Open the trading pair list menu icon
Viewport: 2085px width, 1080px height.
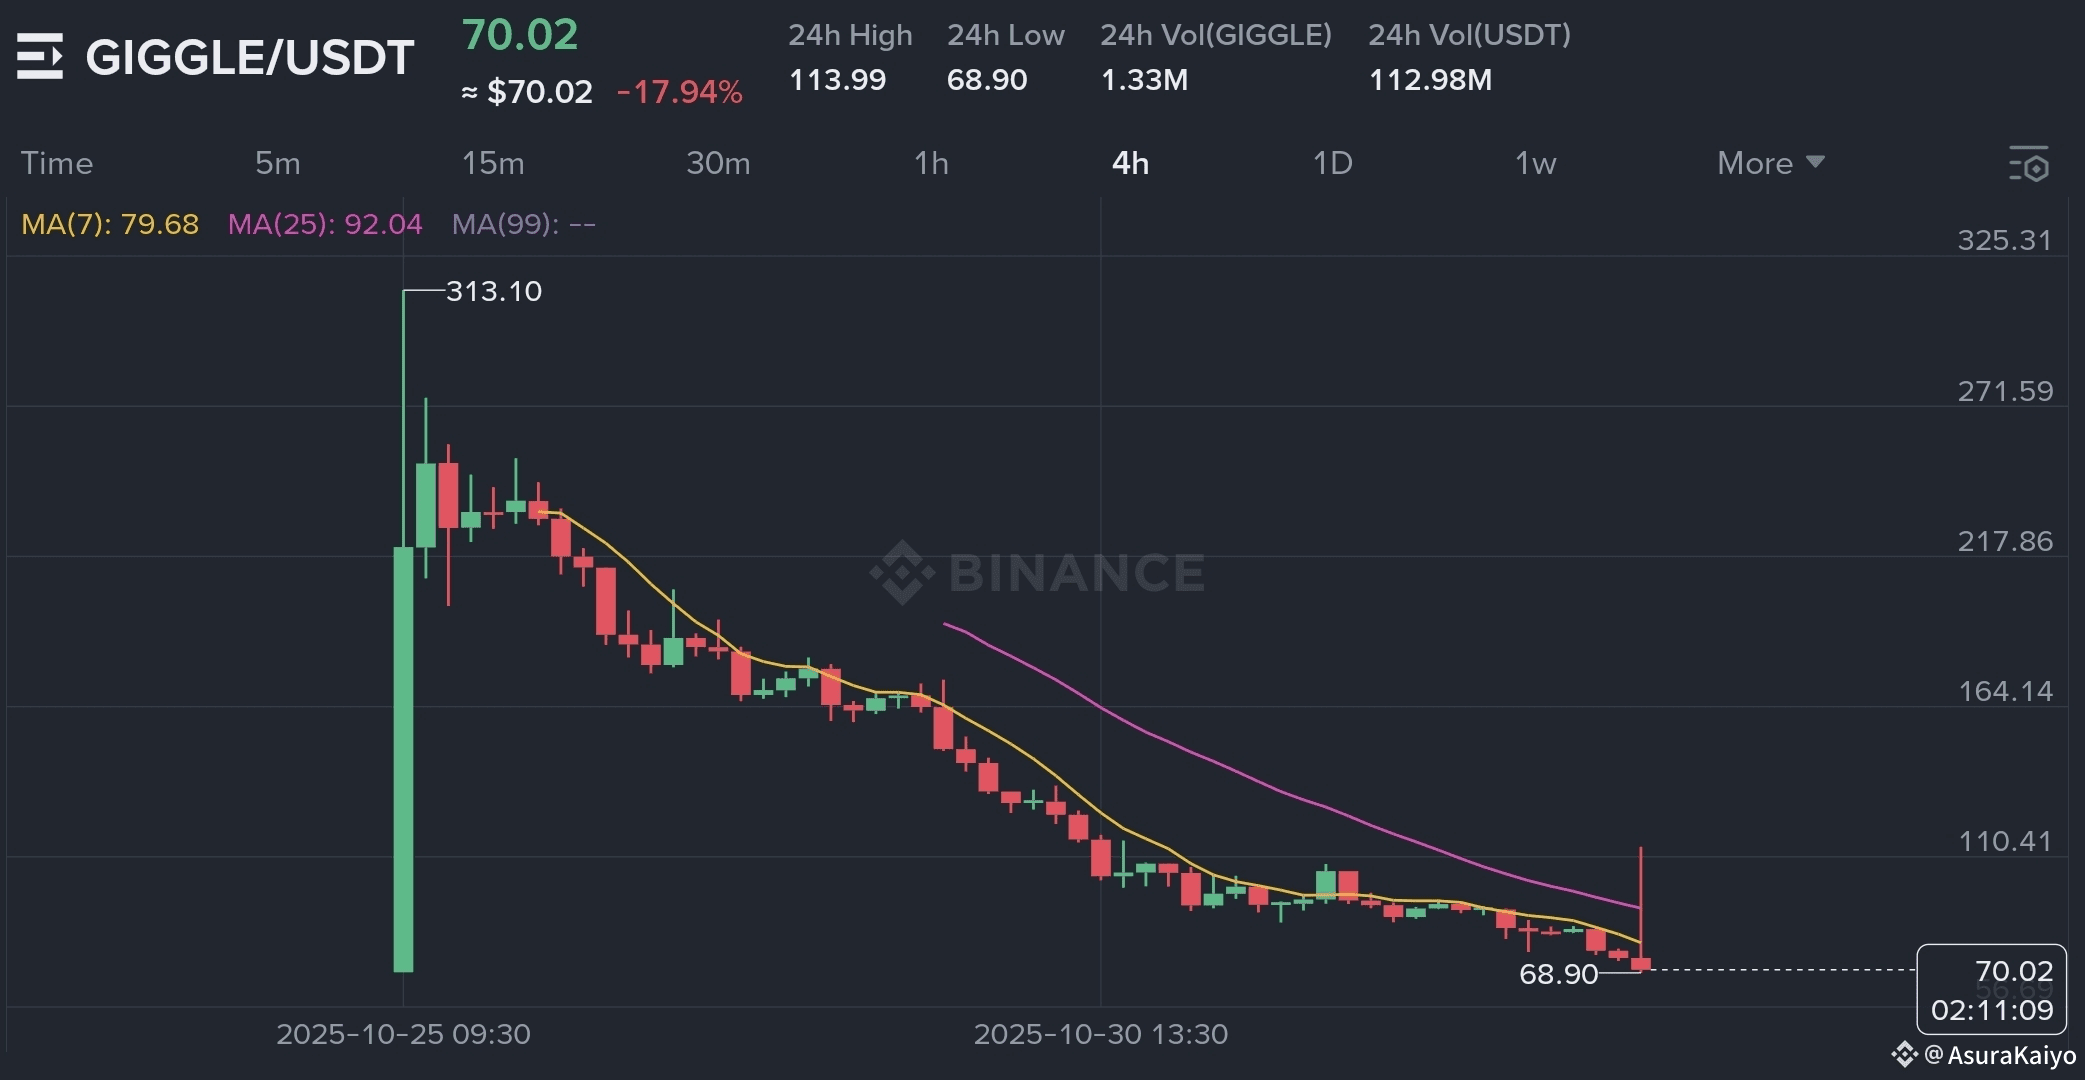coord(40,56)
